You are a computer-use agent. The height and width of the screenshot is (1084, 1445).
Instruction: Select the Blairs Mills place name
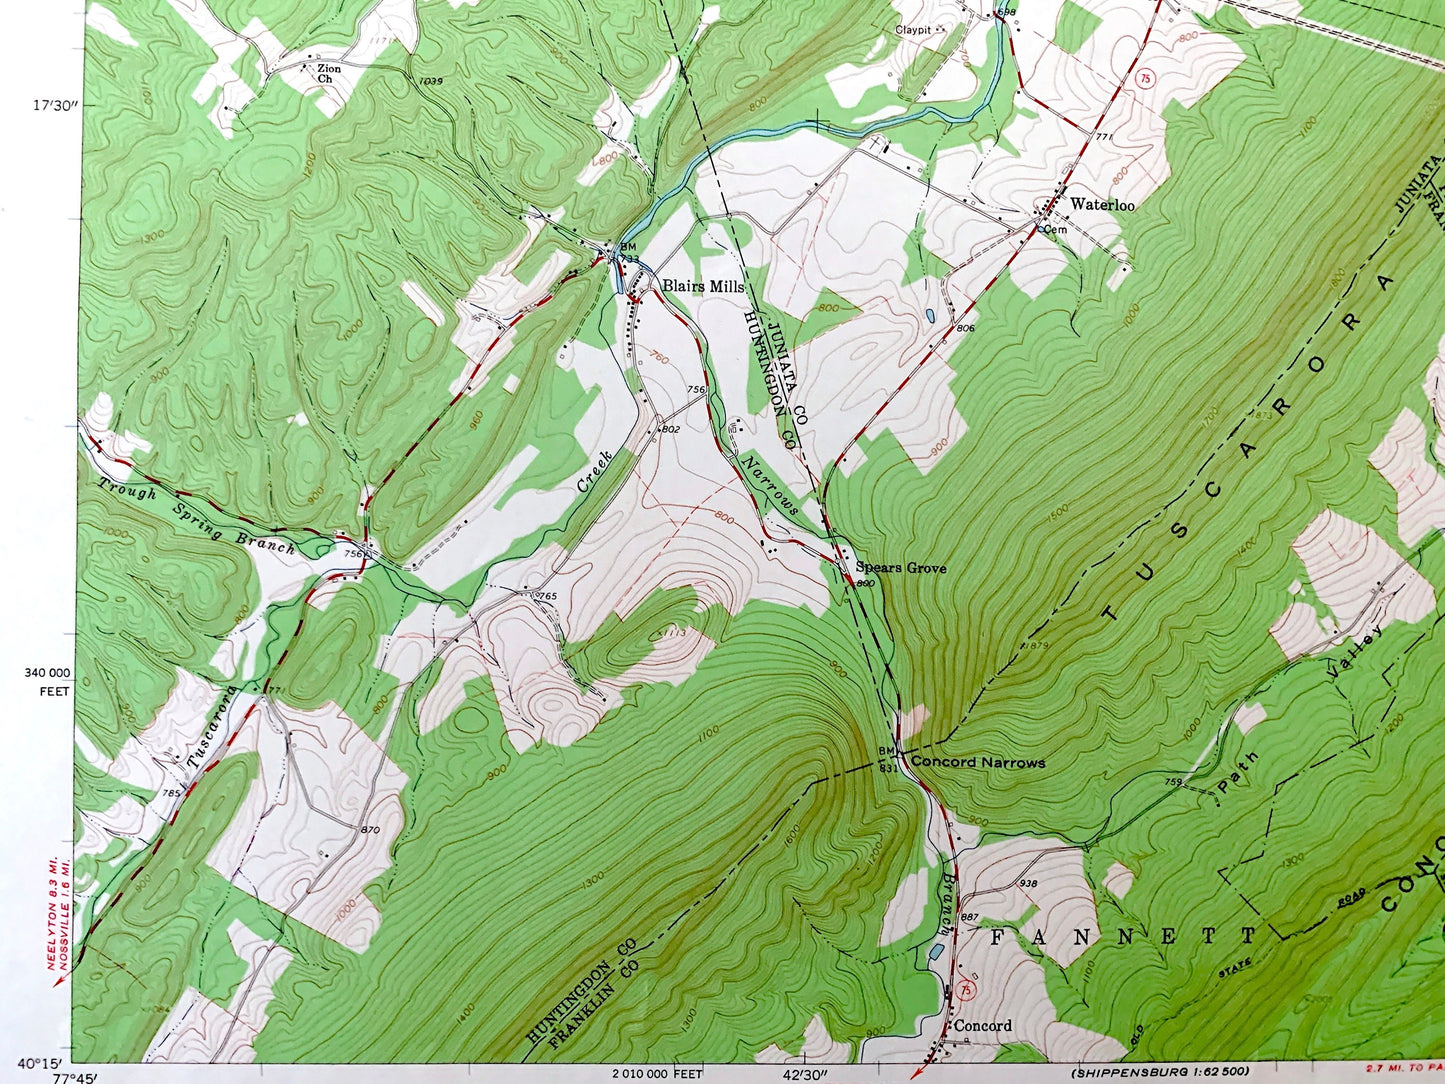point(702,286)
